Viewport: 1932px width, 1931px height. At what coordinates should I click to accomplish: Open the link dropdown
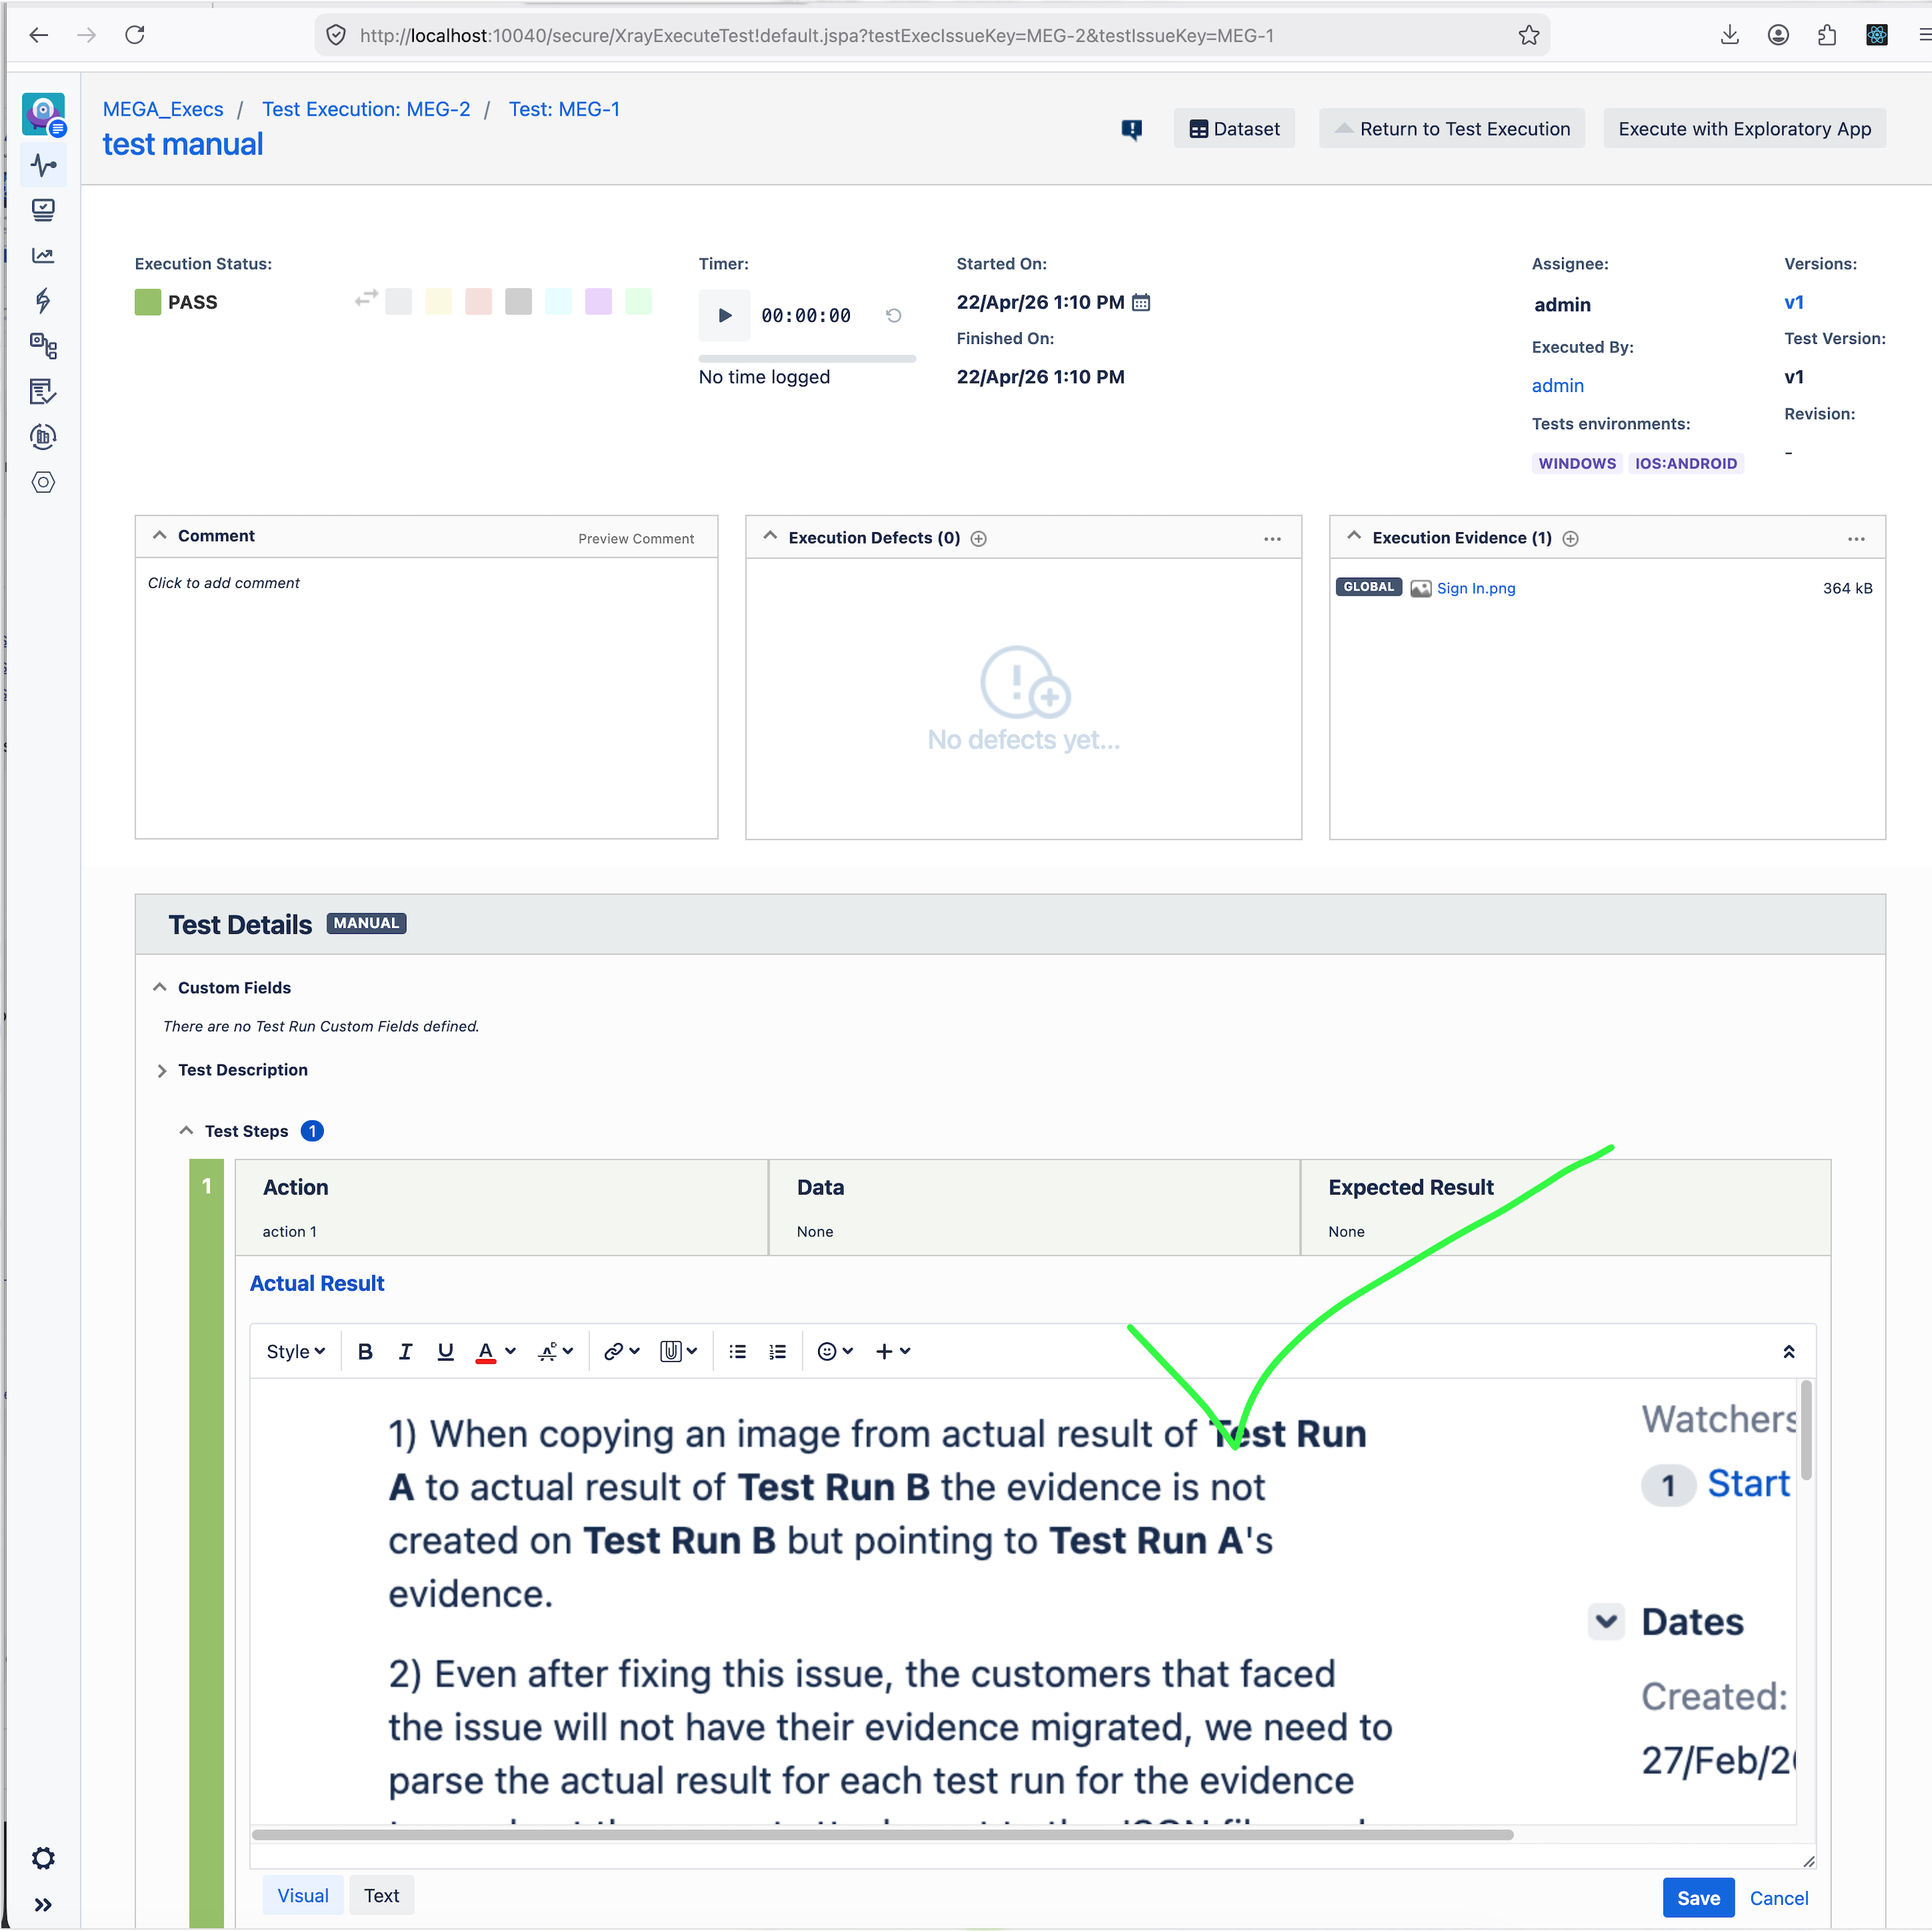pos(621,1352)
